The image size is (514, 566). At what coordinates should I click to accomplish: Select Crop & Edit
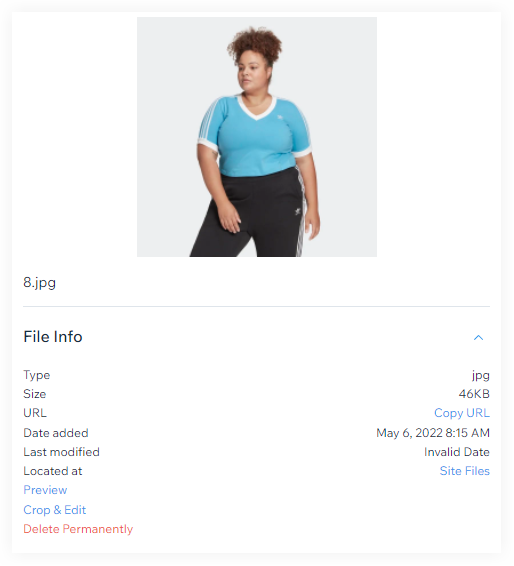coord(55,510)
